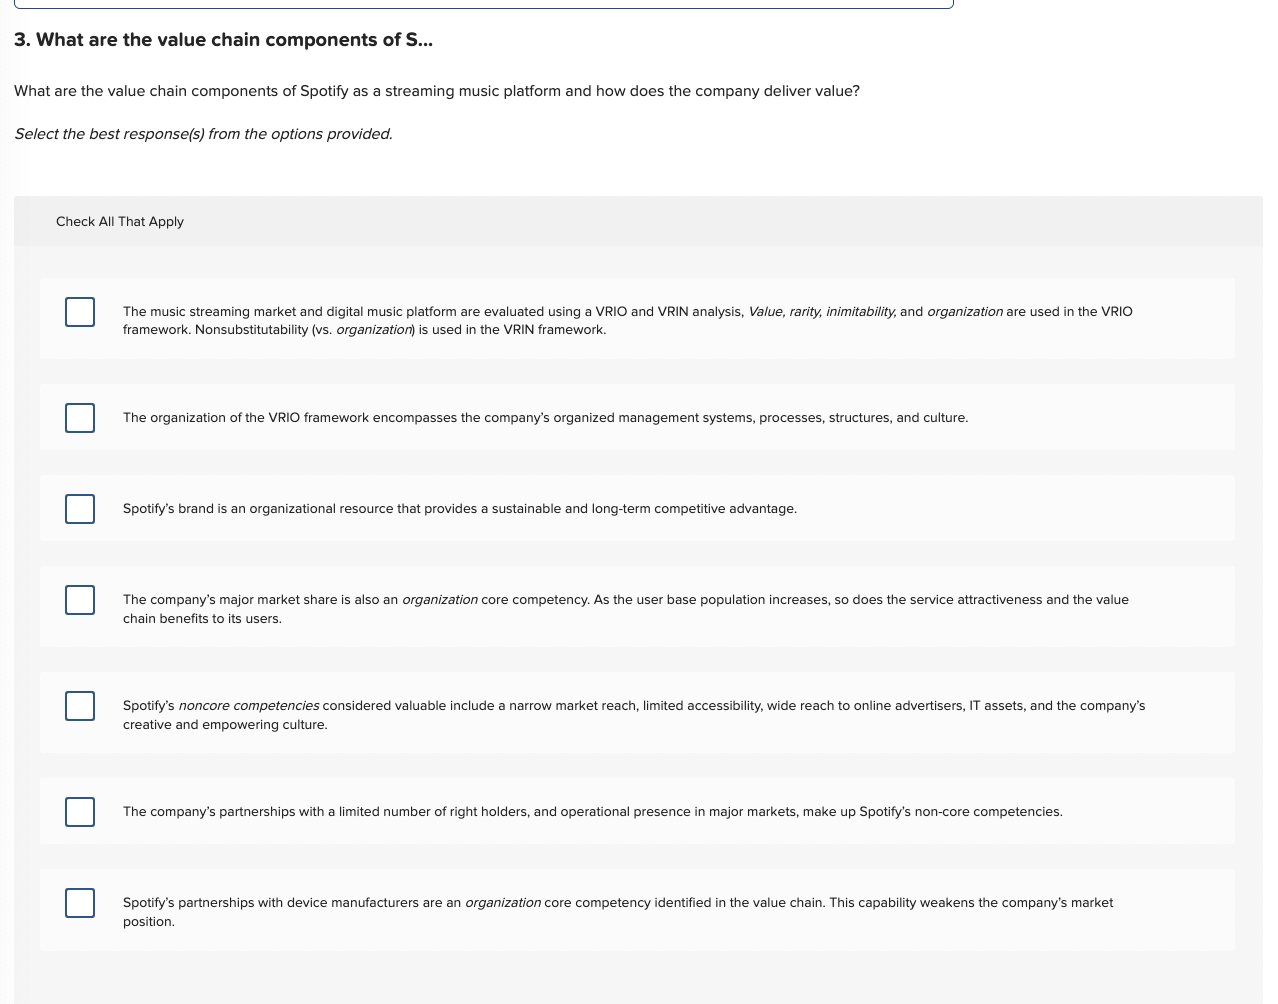The width and height of the screenshot is (1278, 1004).
Task: Click the text about organization of the VRIO framework
Action: click(x=545, y=418)
